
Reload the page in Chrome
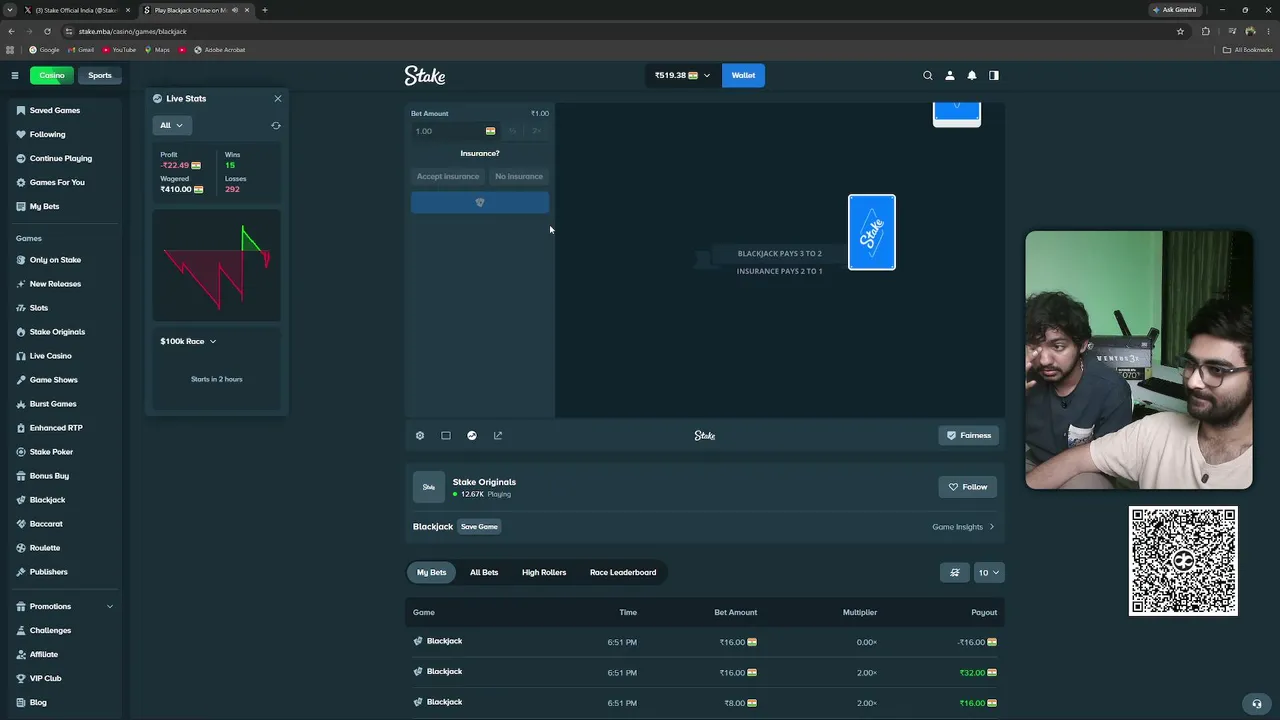pos(47,31)
